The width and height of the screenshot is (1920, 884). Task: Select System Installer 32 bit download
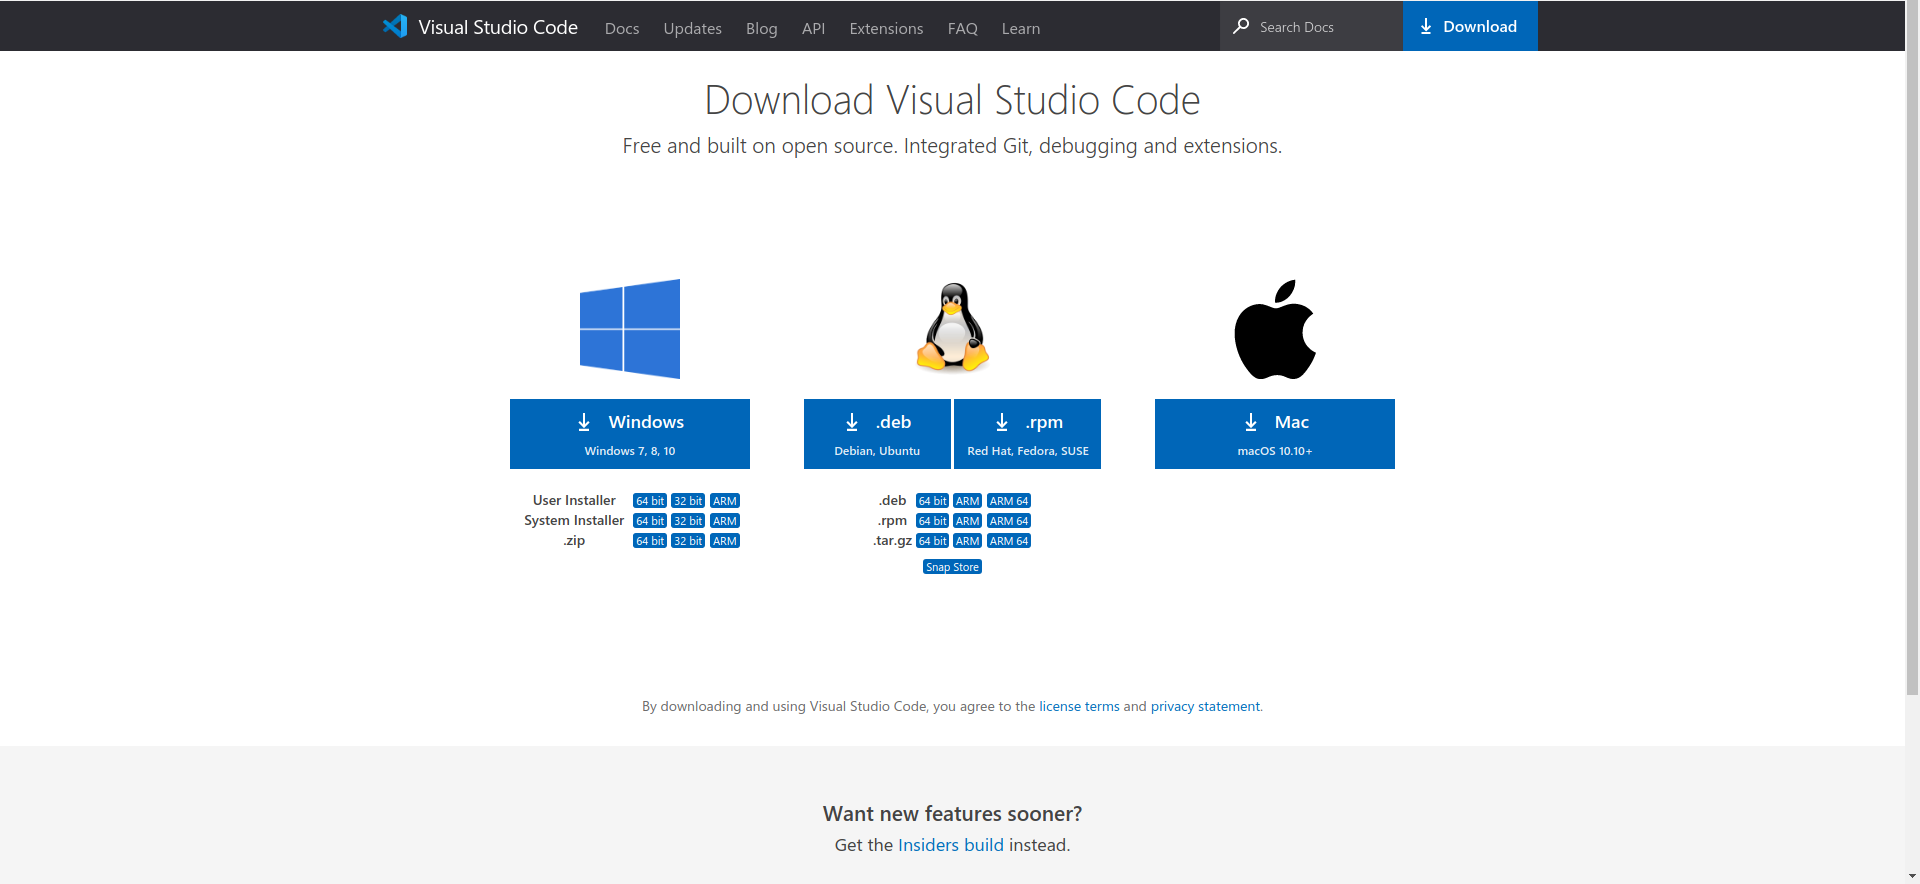coord(688,521)
